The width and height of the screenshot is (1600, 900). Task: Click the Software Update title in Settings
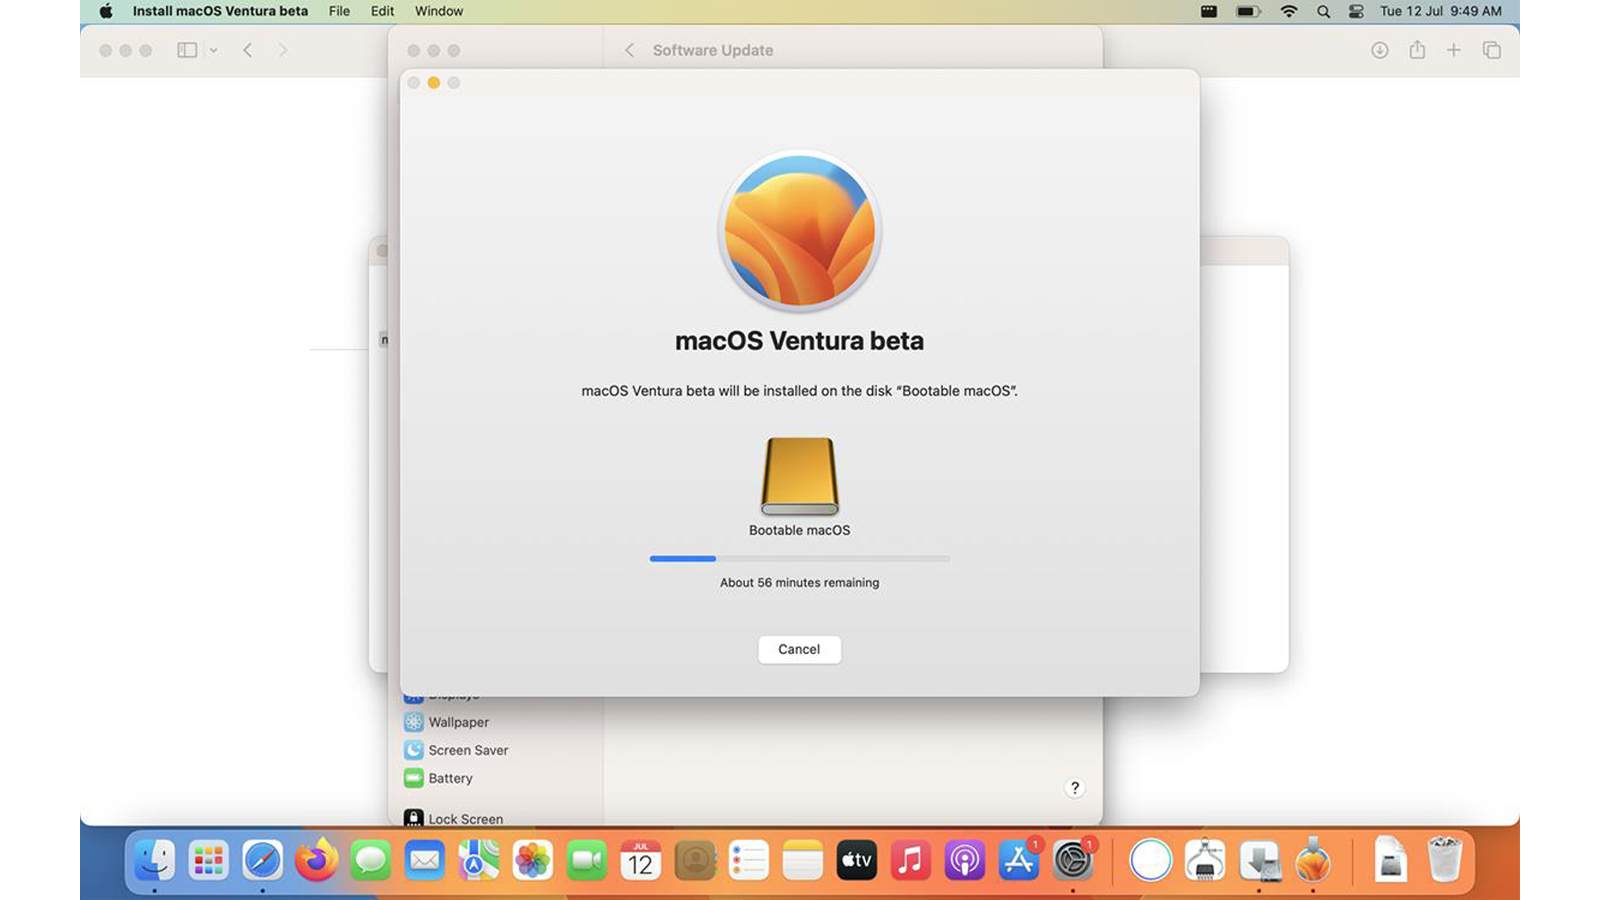click(713, 50)
